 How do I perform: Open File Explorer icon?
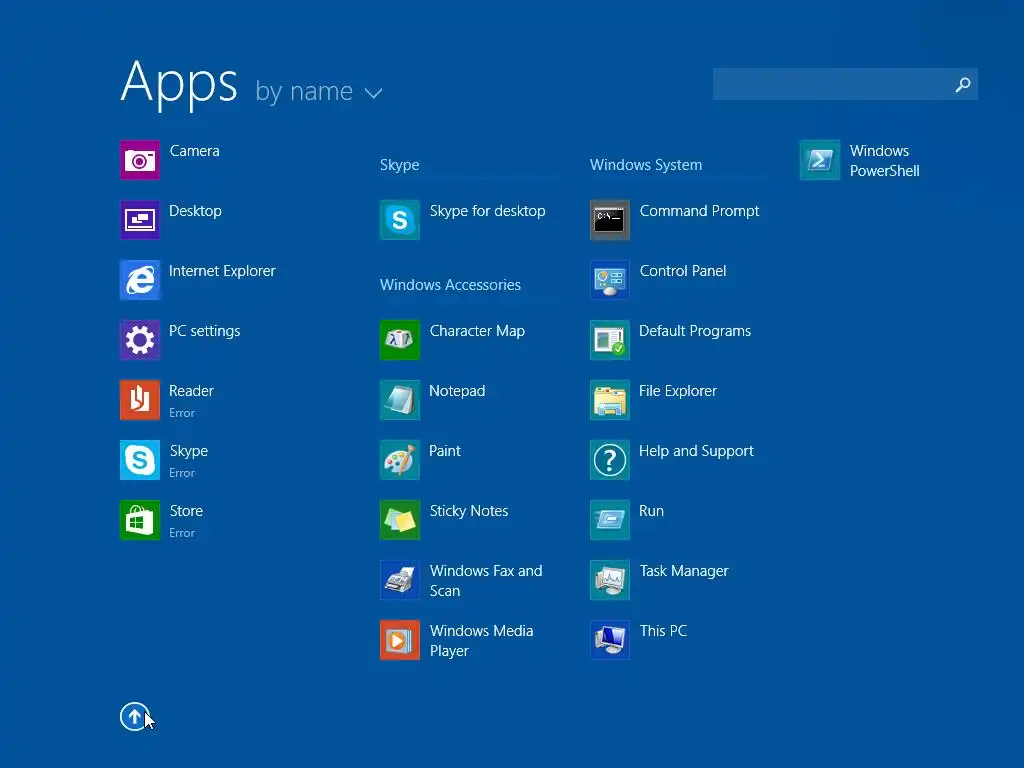click(610, 400)
